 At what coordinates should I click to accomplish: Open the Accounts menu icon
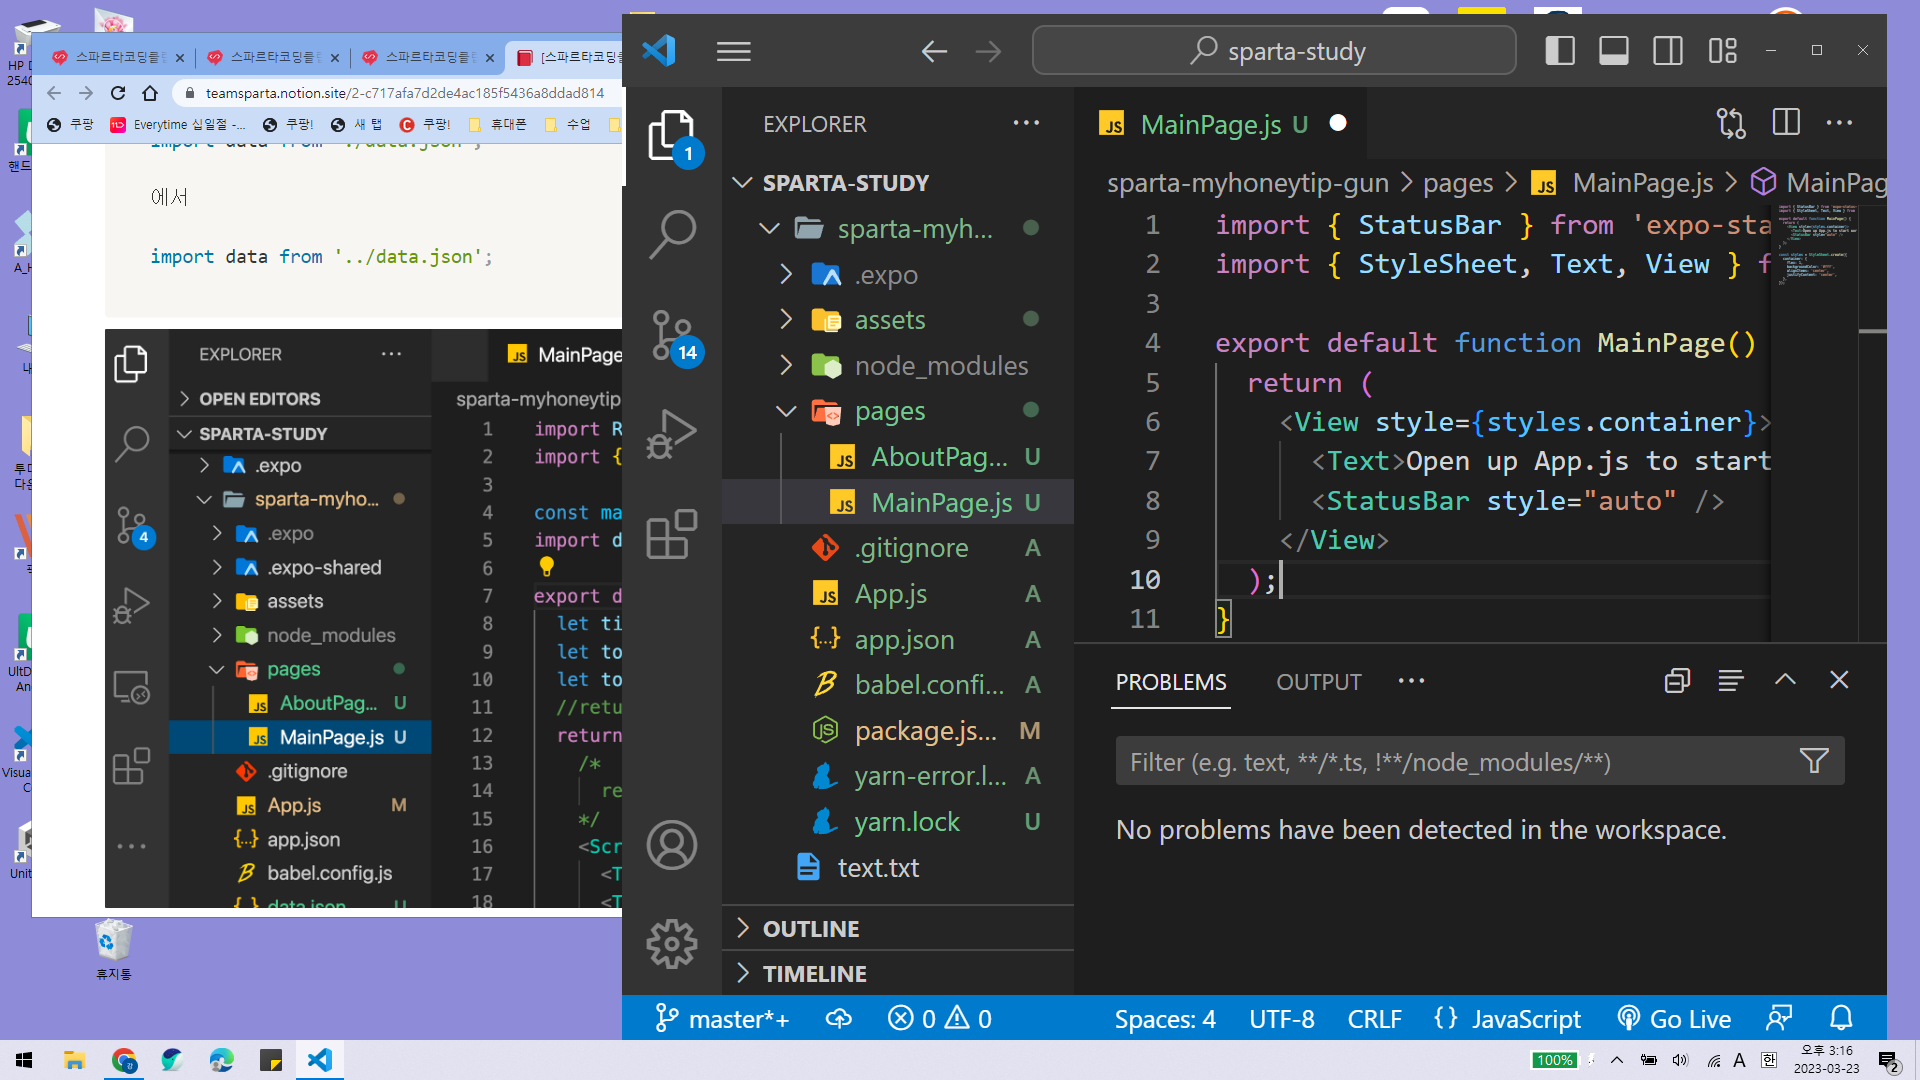click(x=671, y=845)
